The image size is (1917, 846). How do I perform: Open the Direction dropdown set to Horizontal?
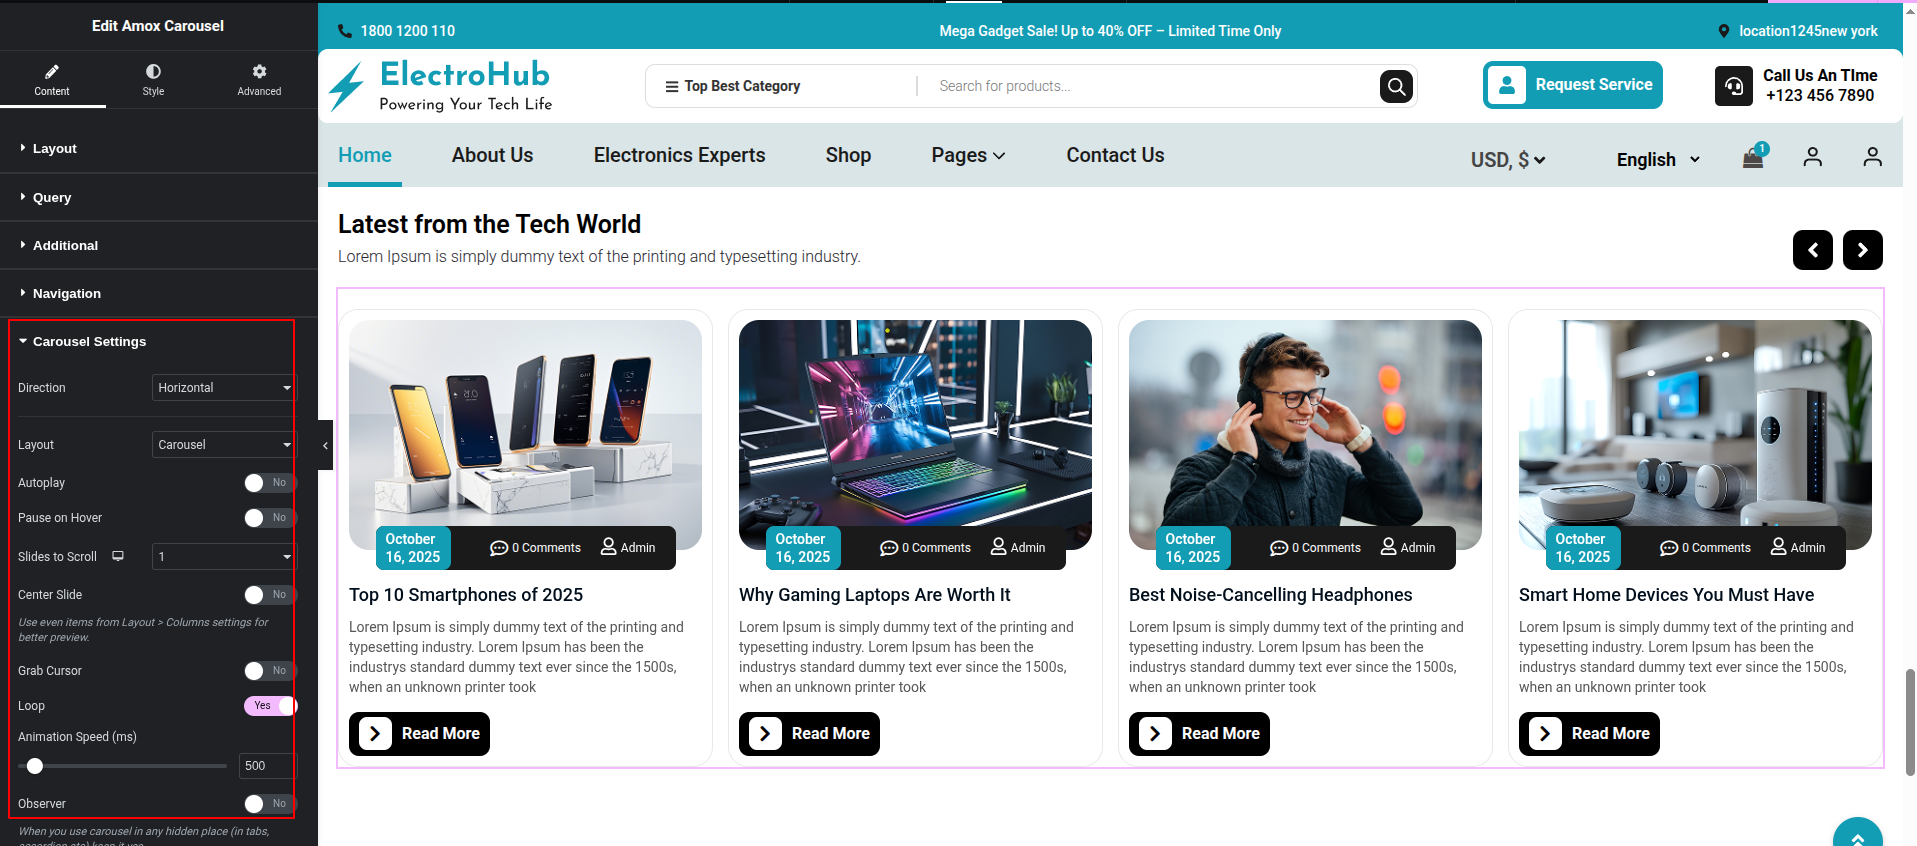tap(223, 388)
